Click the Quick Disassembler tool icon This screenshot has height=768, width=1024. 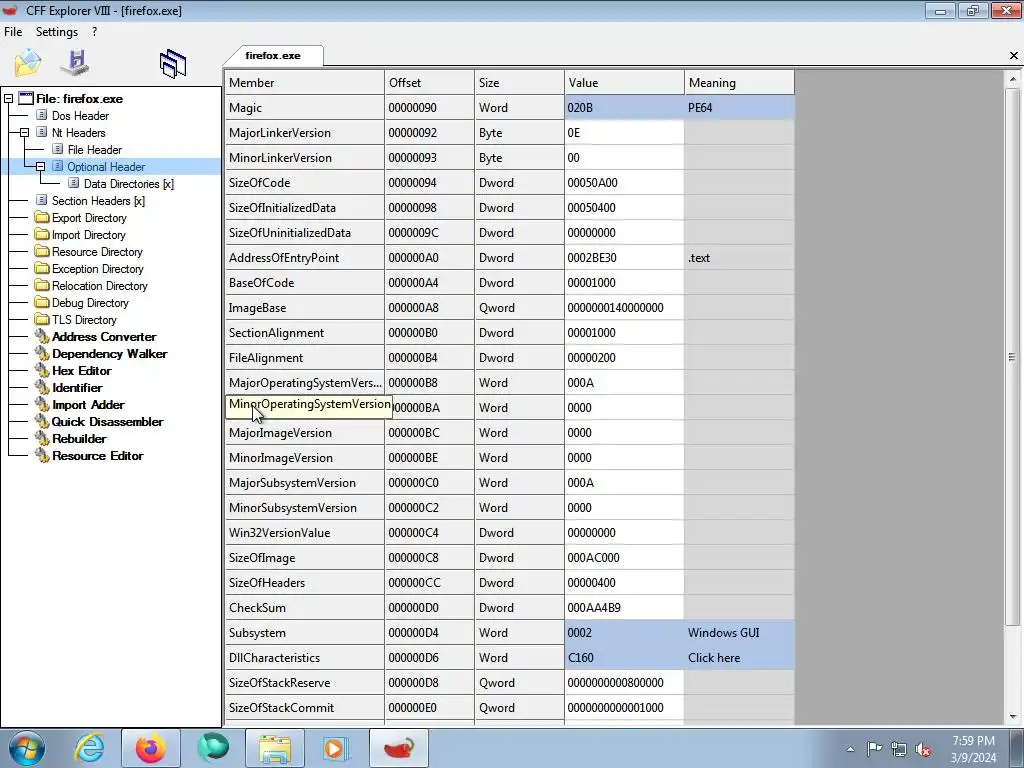point(42,421)
